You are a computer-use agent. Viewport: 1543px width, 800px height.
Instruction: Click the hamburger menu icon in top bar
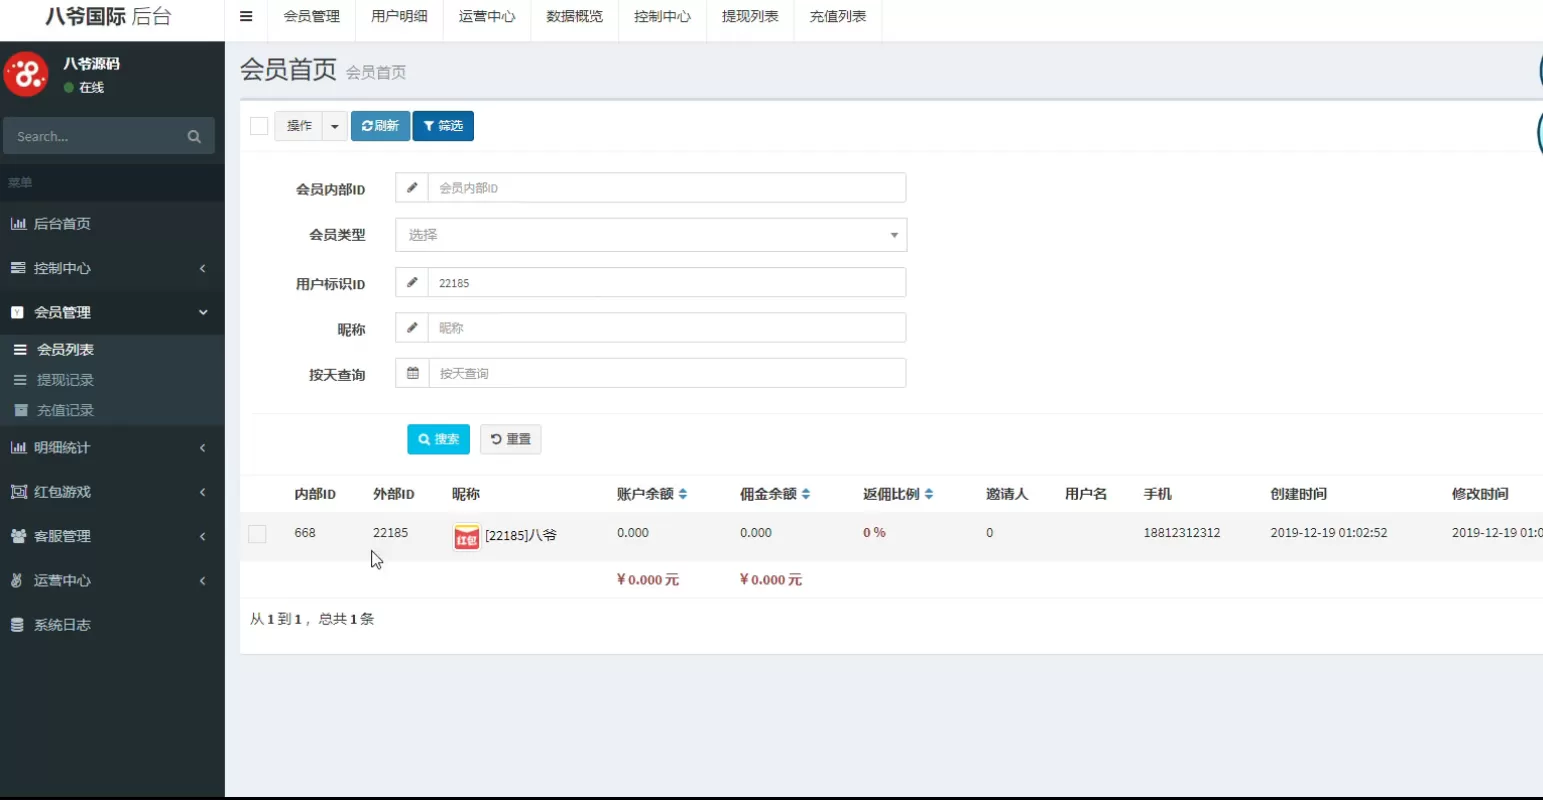click(245, 16)
